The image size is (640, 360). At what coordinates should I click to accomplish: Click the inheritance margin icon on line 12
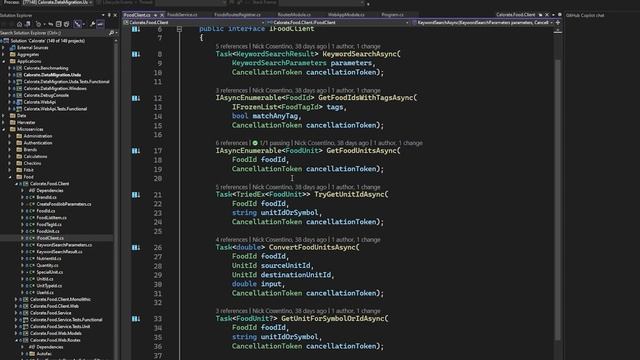(136, 98)
